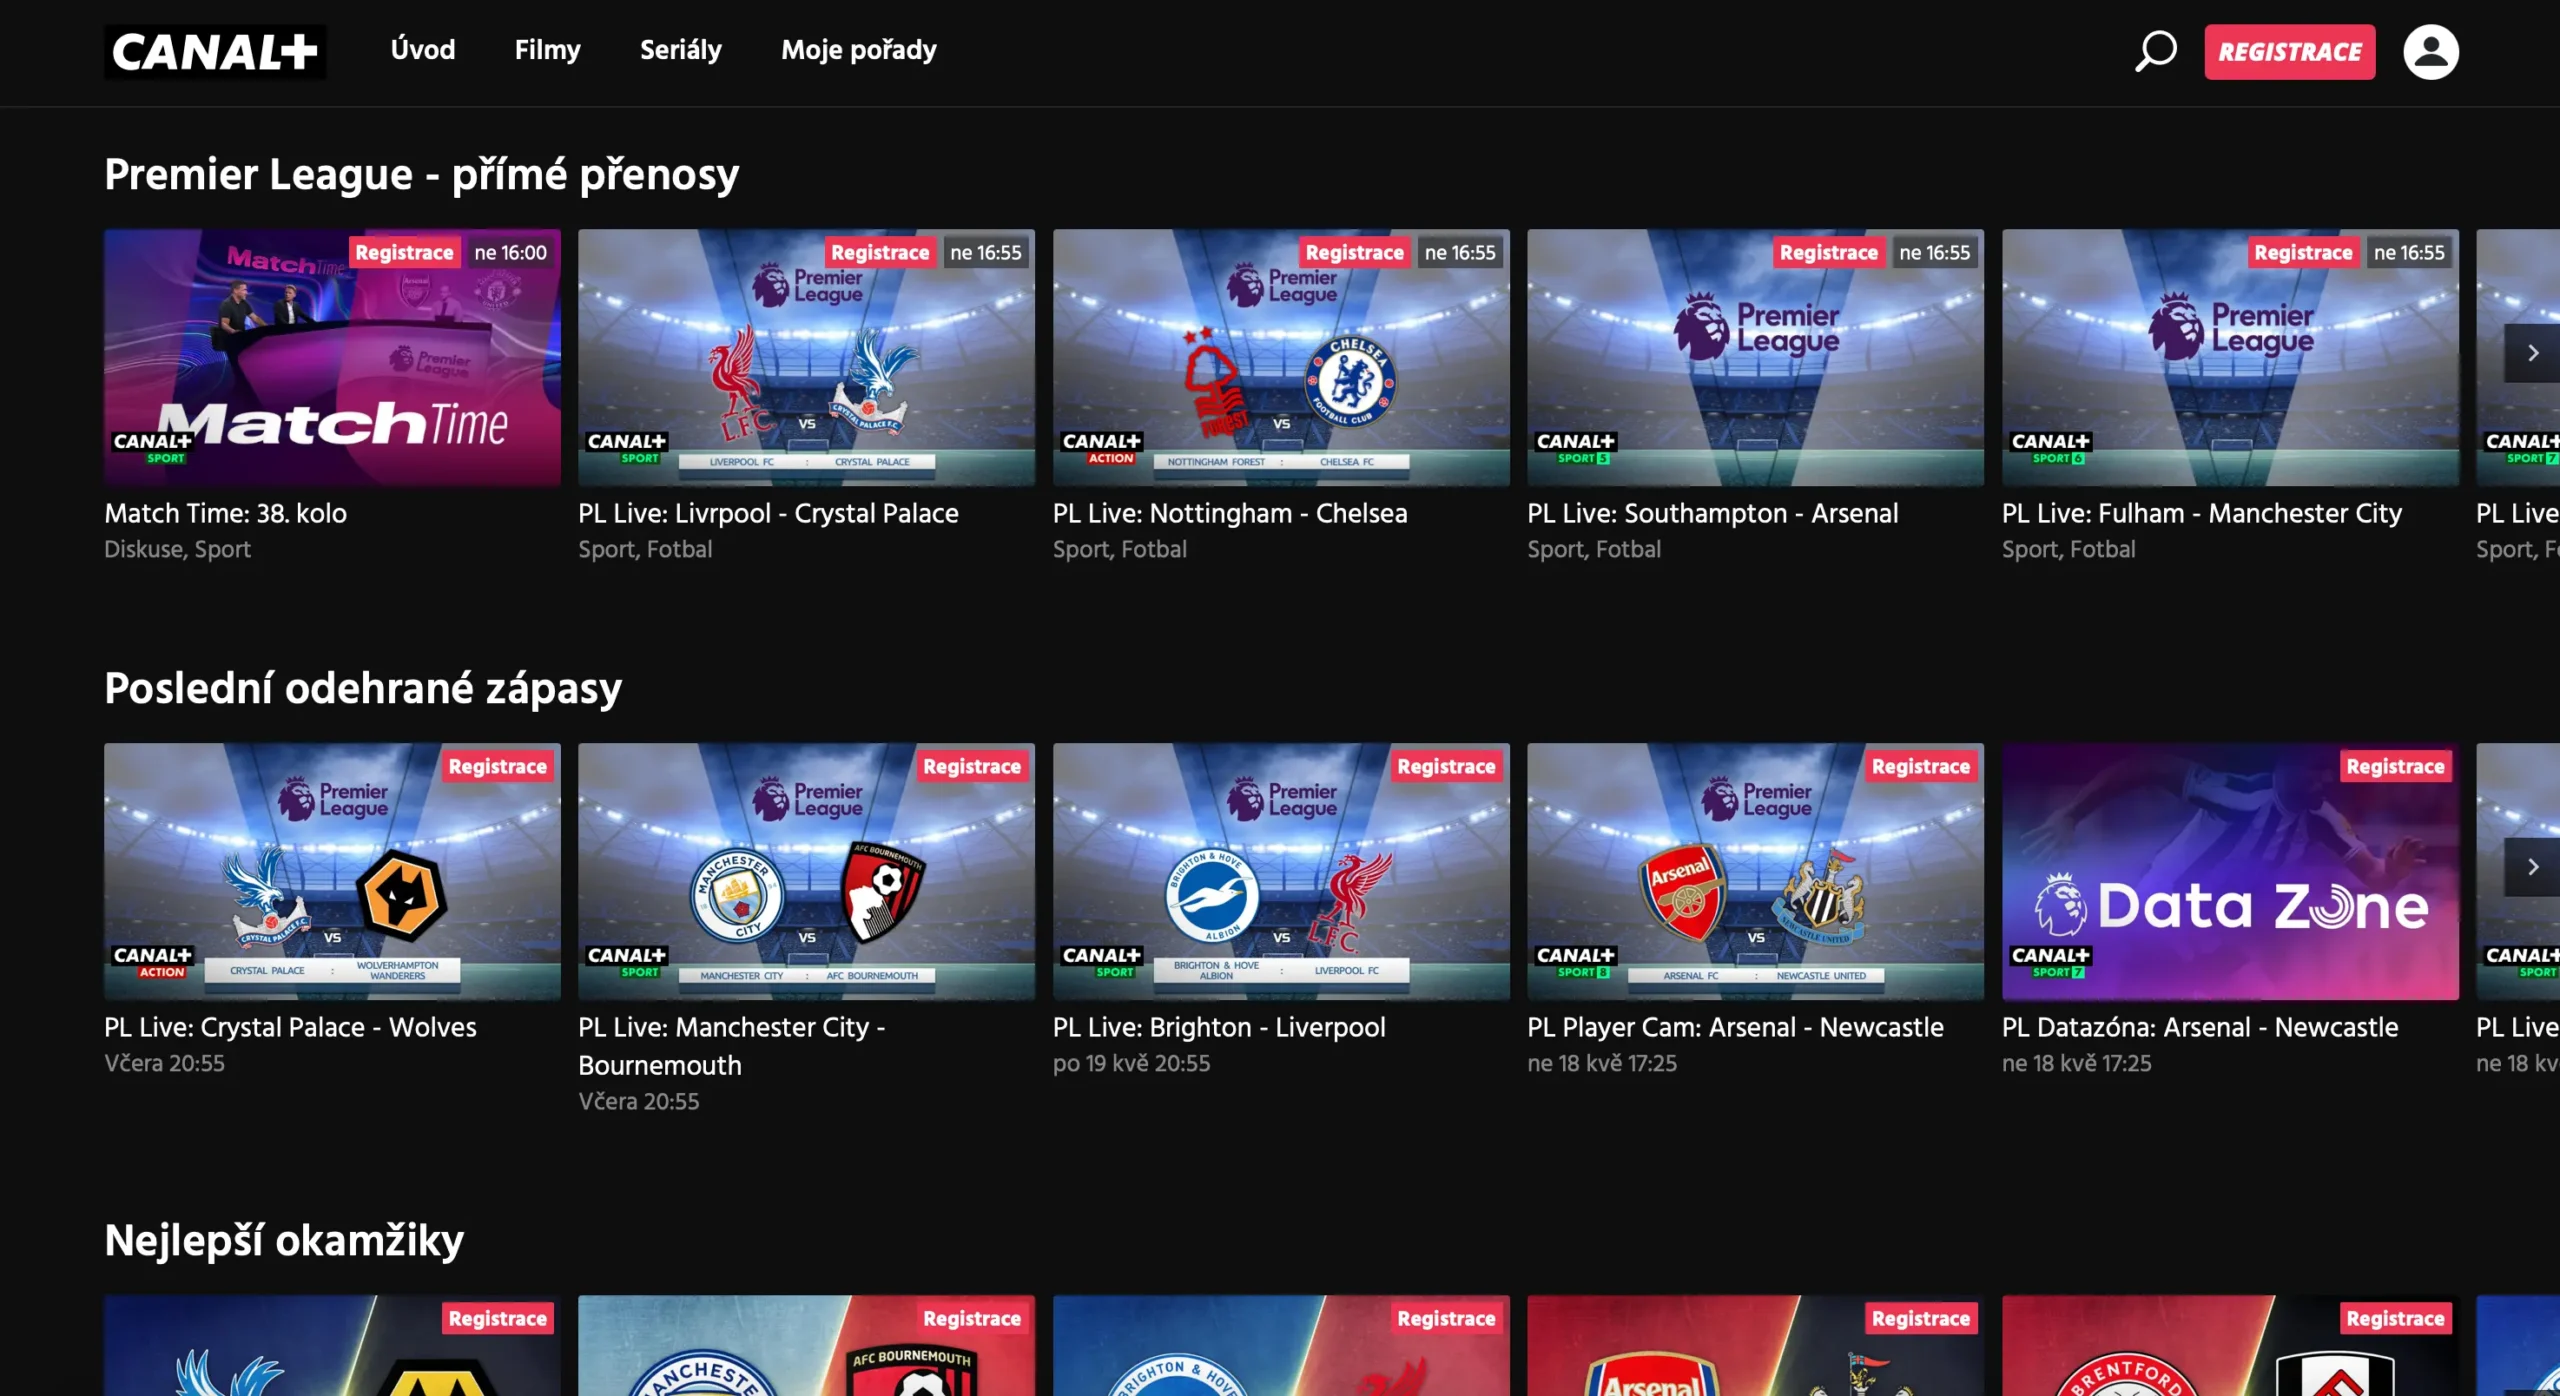
Task: Open Crystal Palace - Wolves replay thumbnail
Action: [332, 871]
